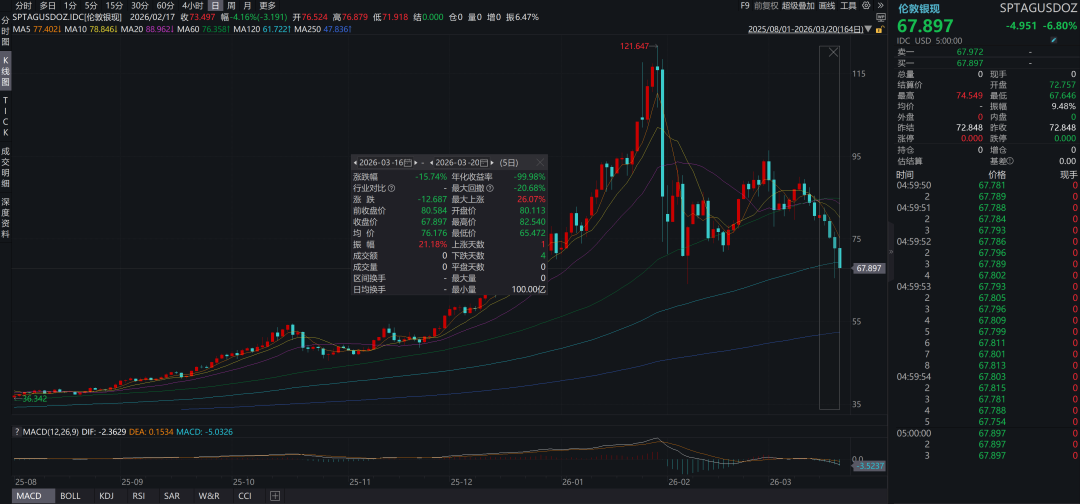
Task: Toggle the orange lock icon beside date range
Action: (878, 29)
